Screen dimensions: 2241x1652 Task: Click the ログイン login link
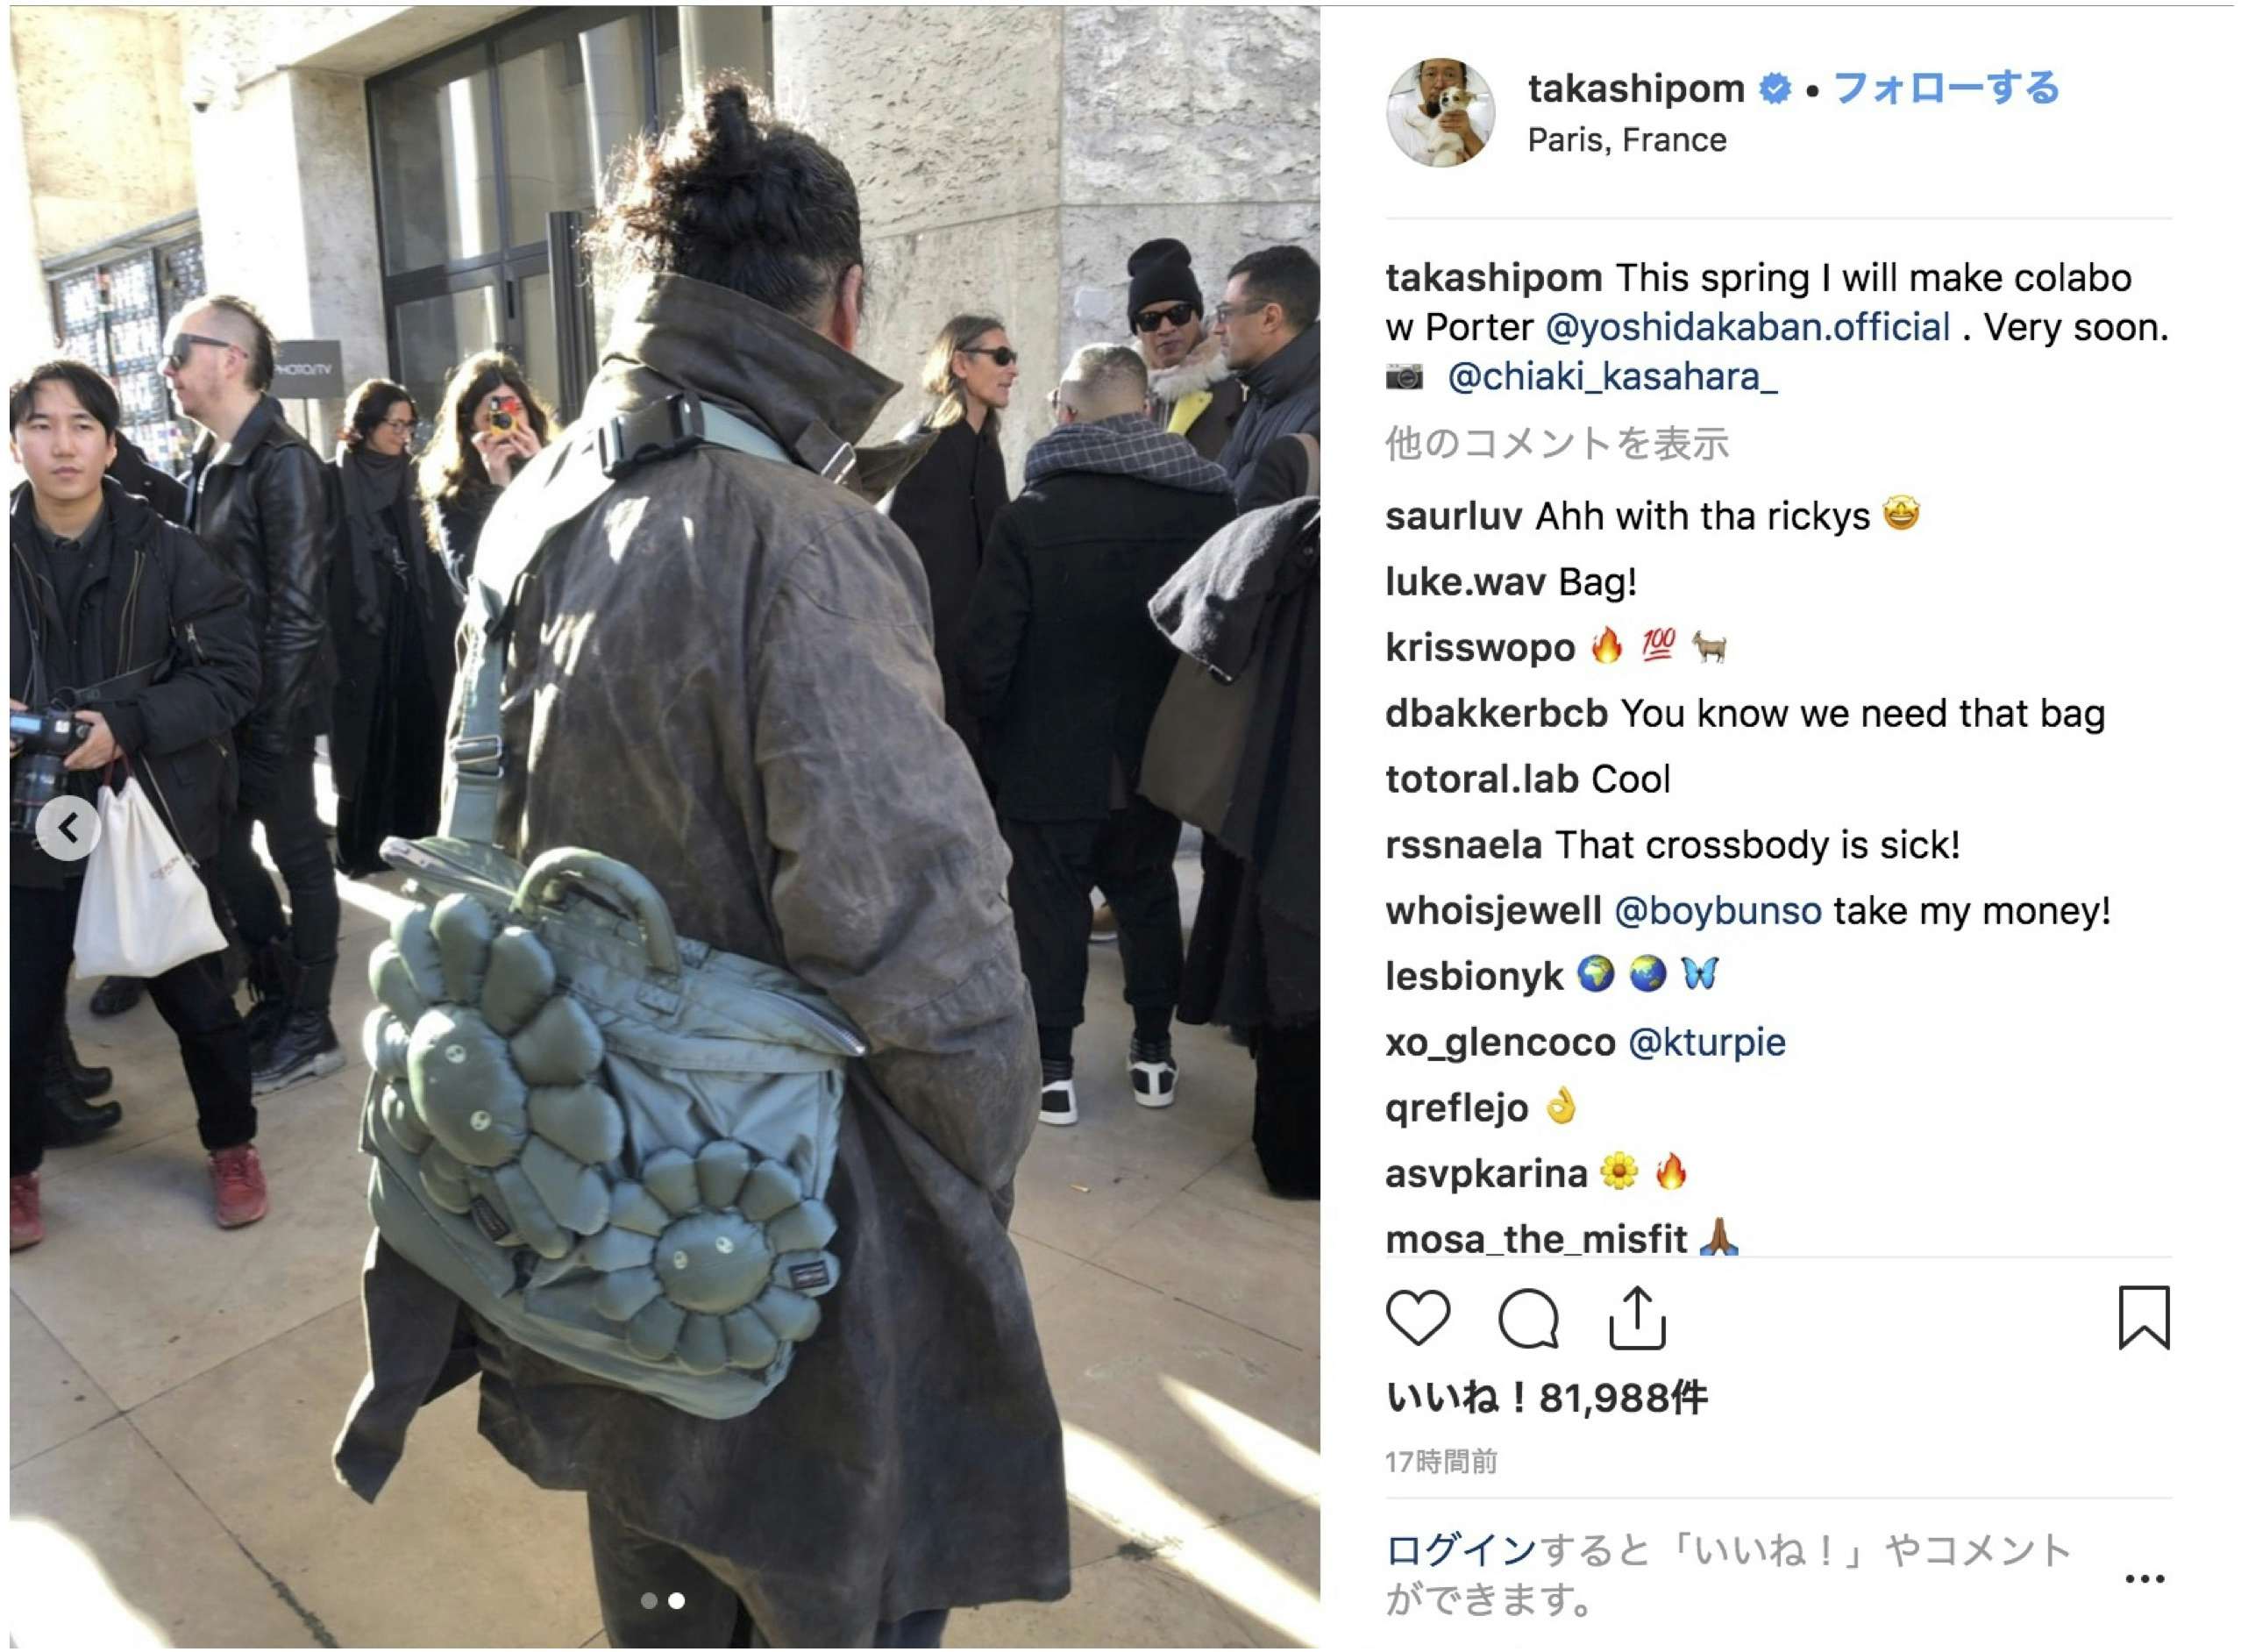(1461, 1551)
